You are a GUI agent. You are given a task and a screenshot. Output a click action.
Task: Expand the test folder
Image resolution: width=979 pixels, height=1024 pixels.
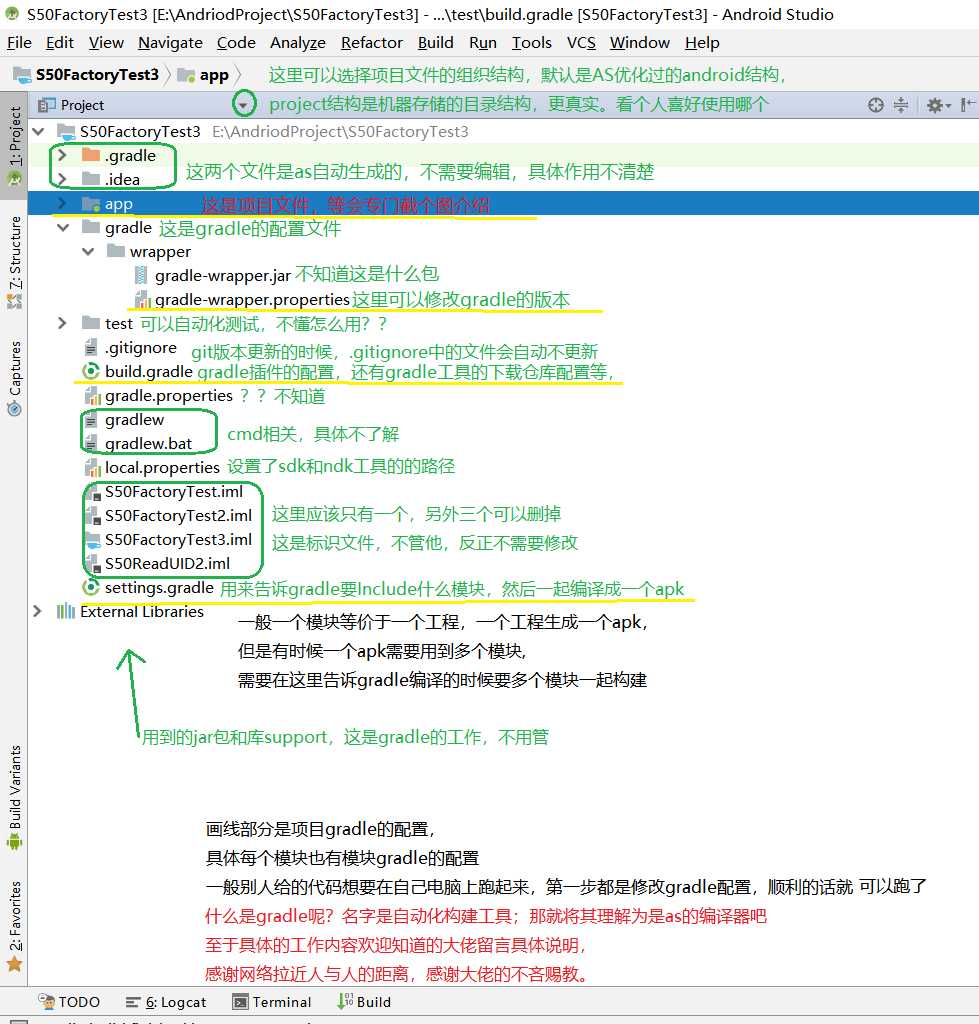(x=62, y=323)
